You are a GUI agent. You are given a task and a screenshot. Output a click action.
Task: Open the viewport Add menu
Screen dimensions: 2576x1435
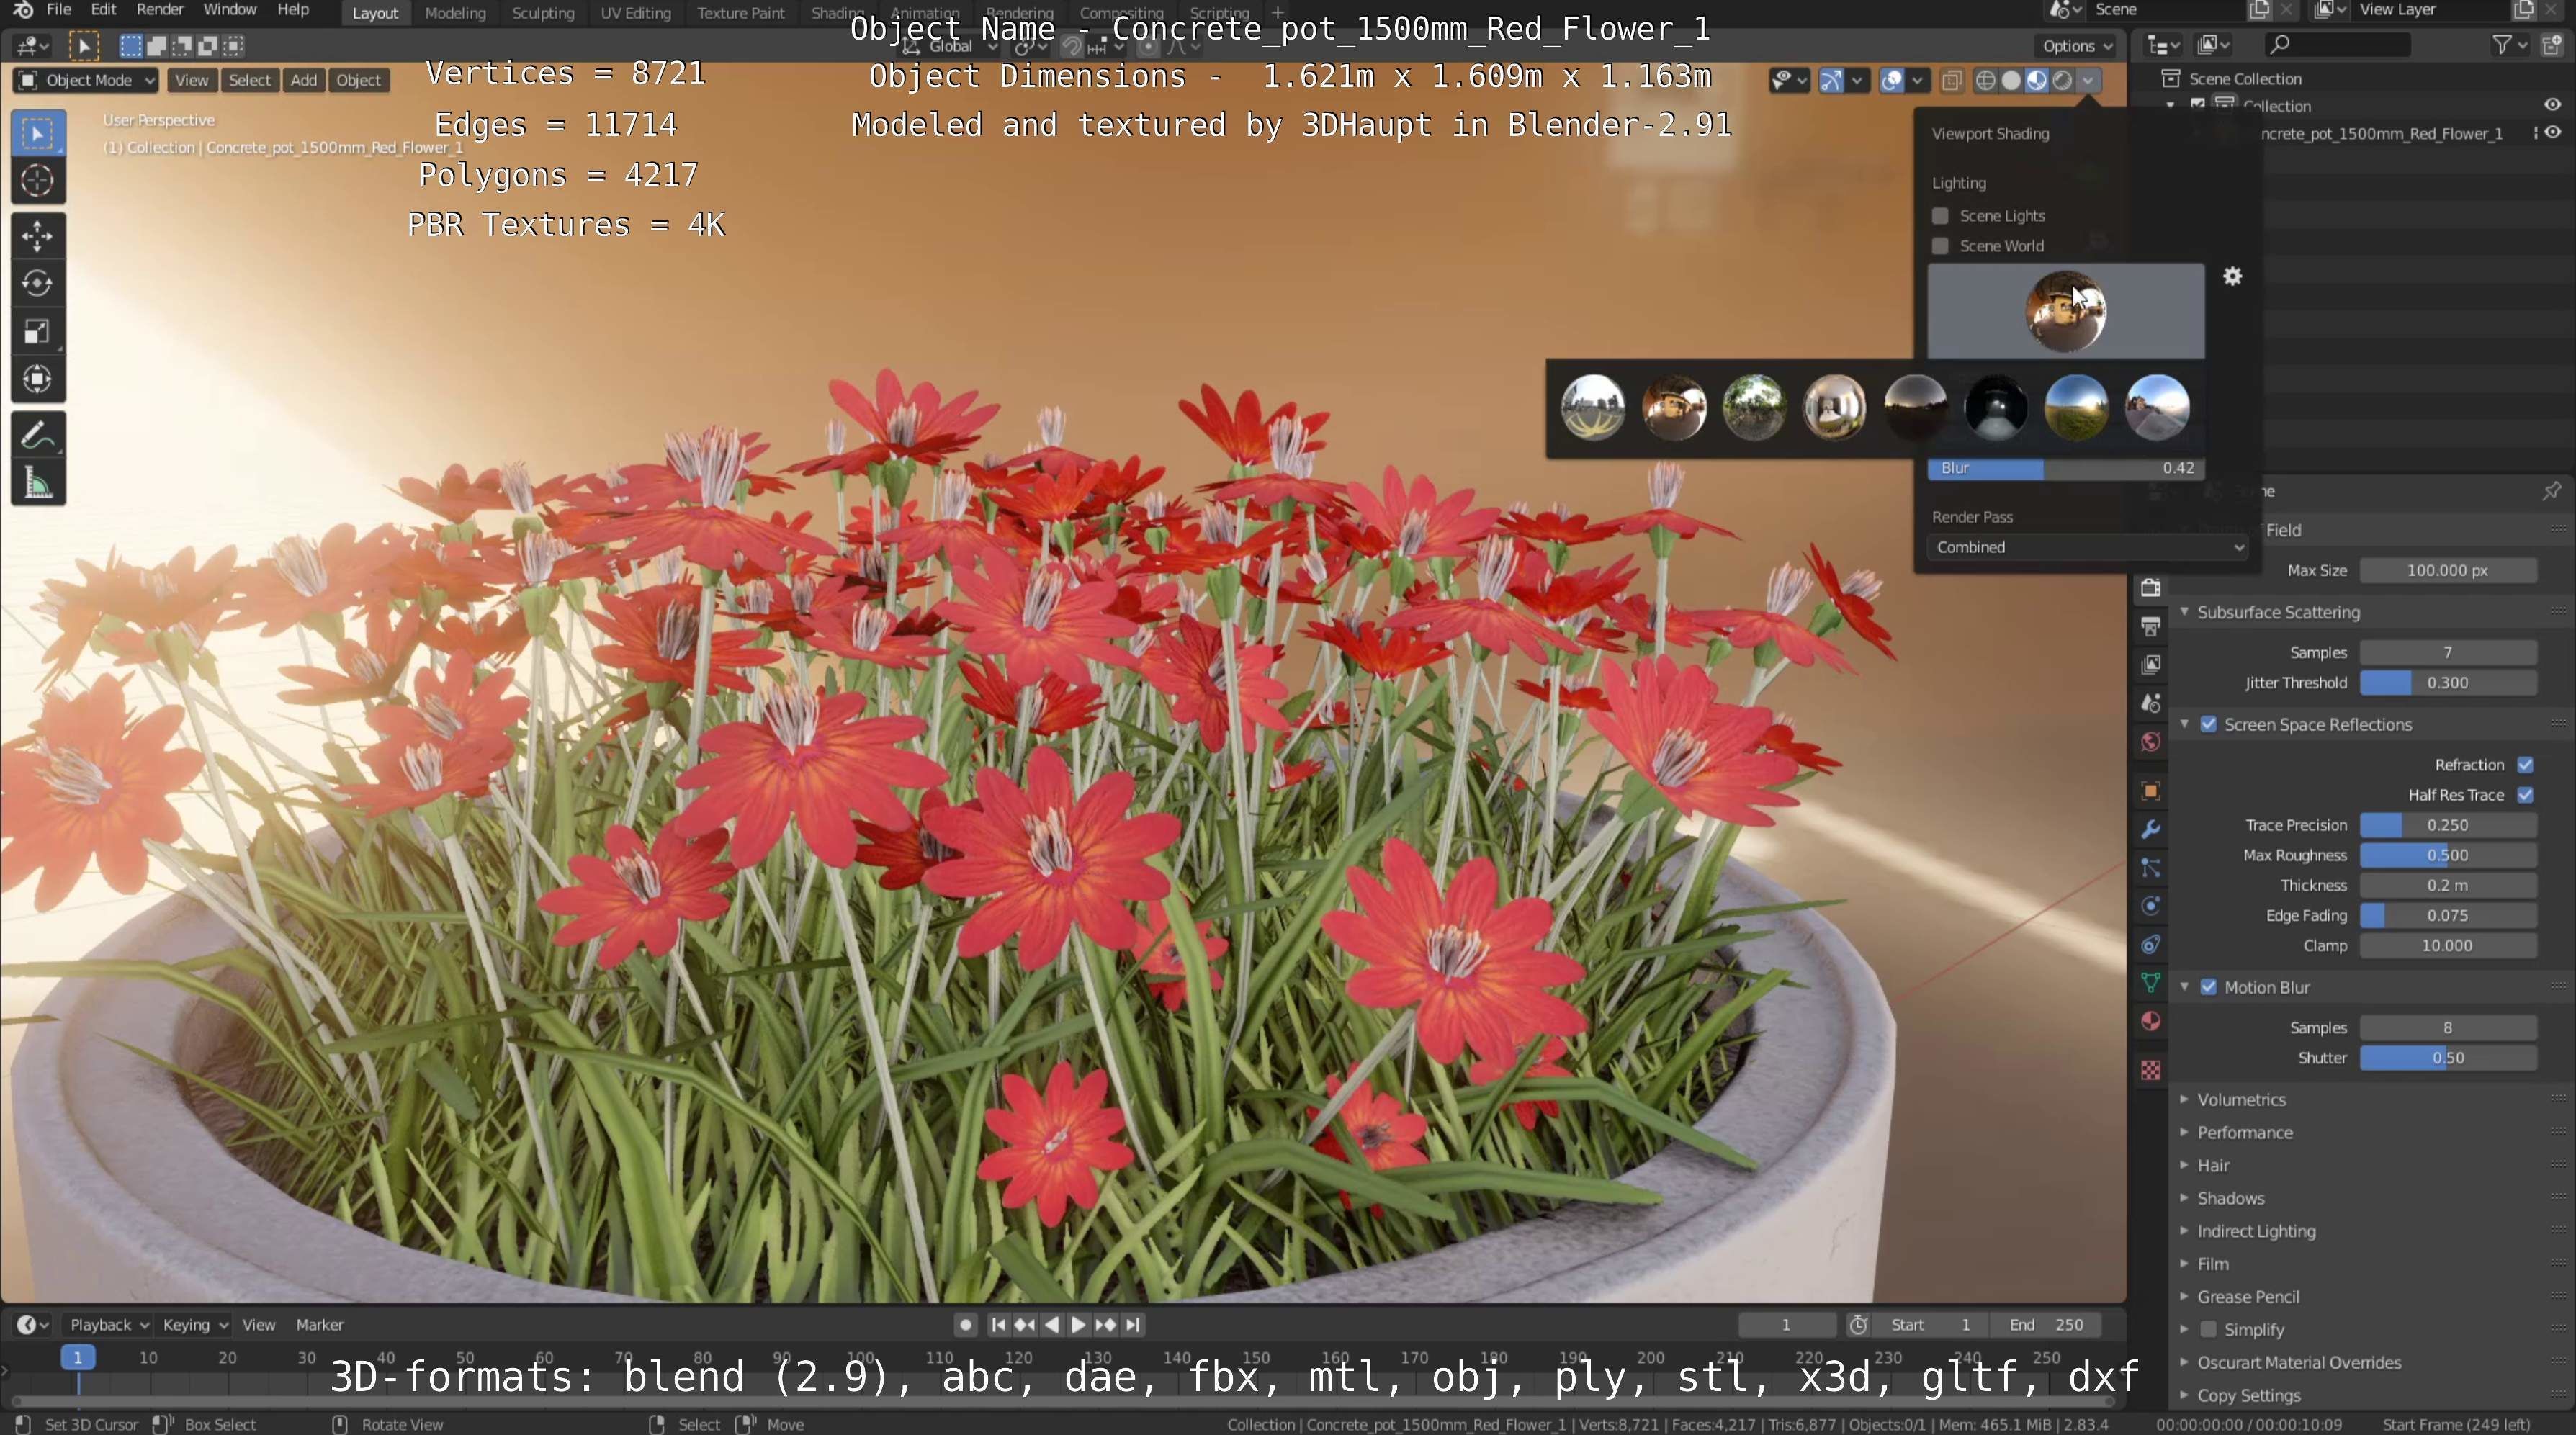click(x=303, y=81)
